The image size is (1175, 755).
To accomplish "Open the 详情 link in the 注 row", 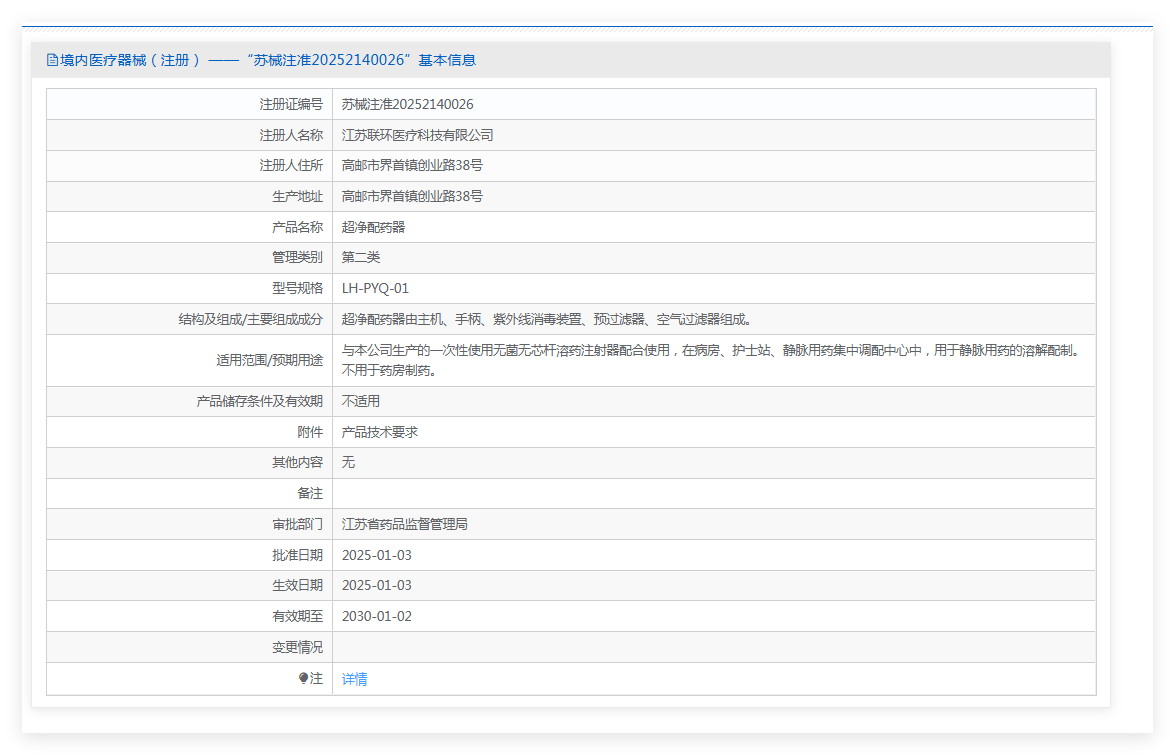I will pyautogui.click(x=354, y=679).
